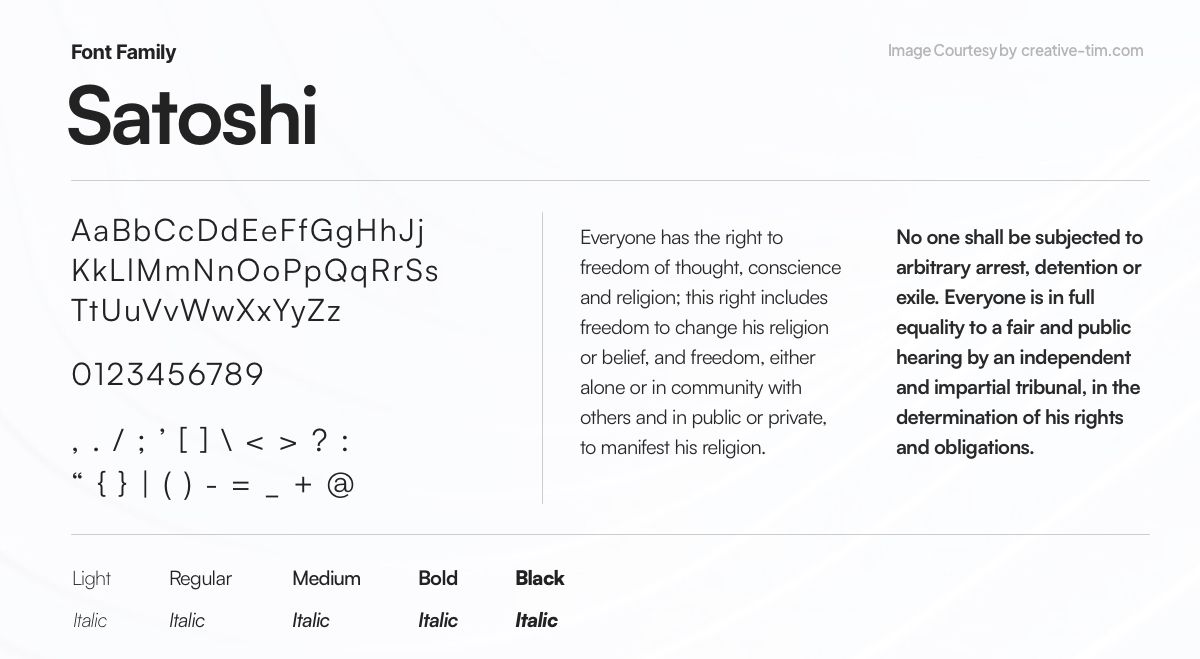Viewport: 1200px width, 659px height.
Task: Click the bold "No one shall be subjected" paragraph
Action: click(1019, 342)
